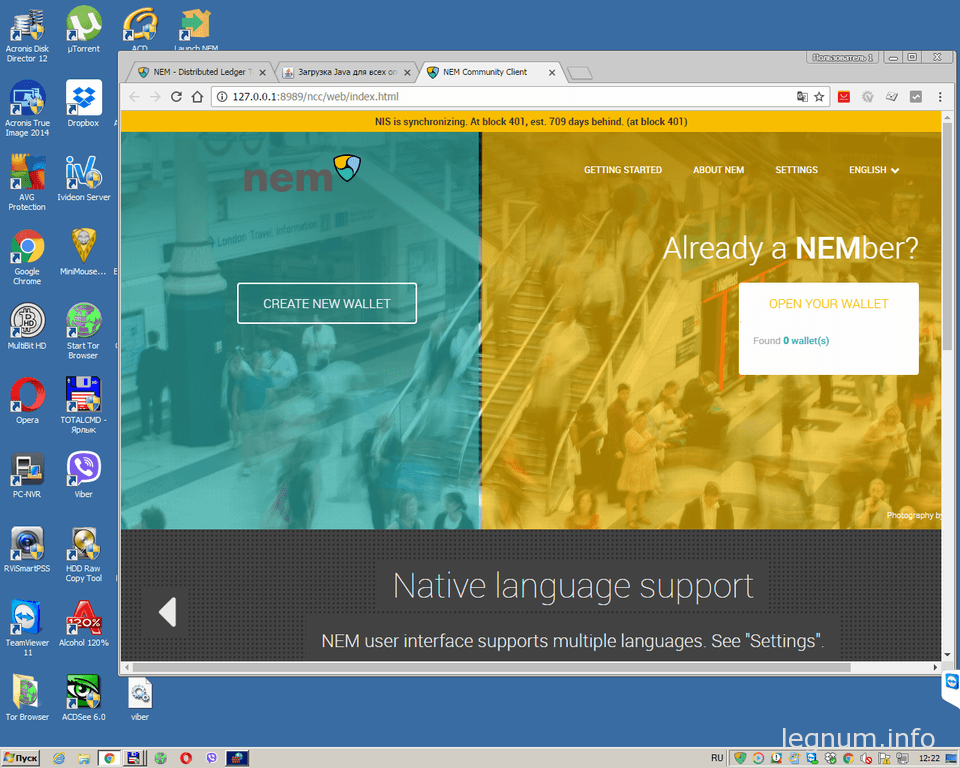Open the MultiBit HD desktop shortcut
Screen dimensions: 960x768
27,326
